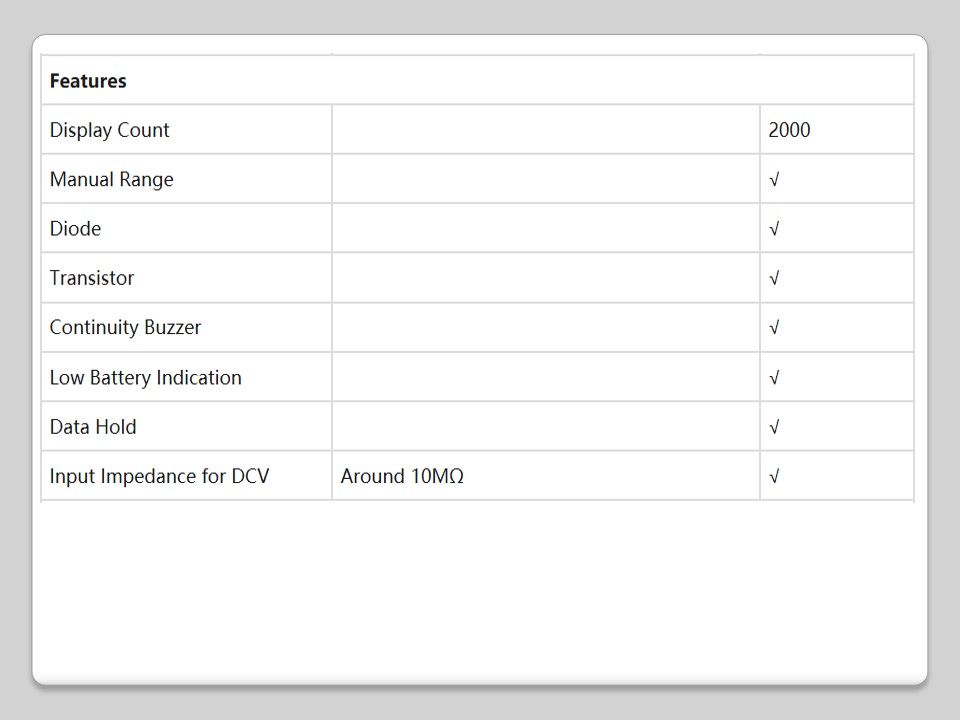Click the checkmark in Manual Range row

tap(774, 180)
